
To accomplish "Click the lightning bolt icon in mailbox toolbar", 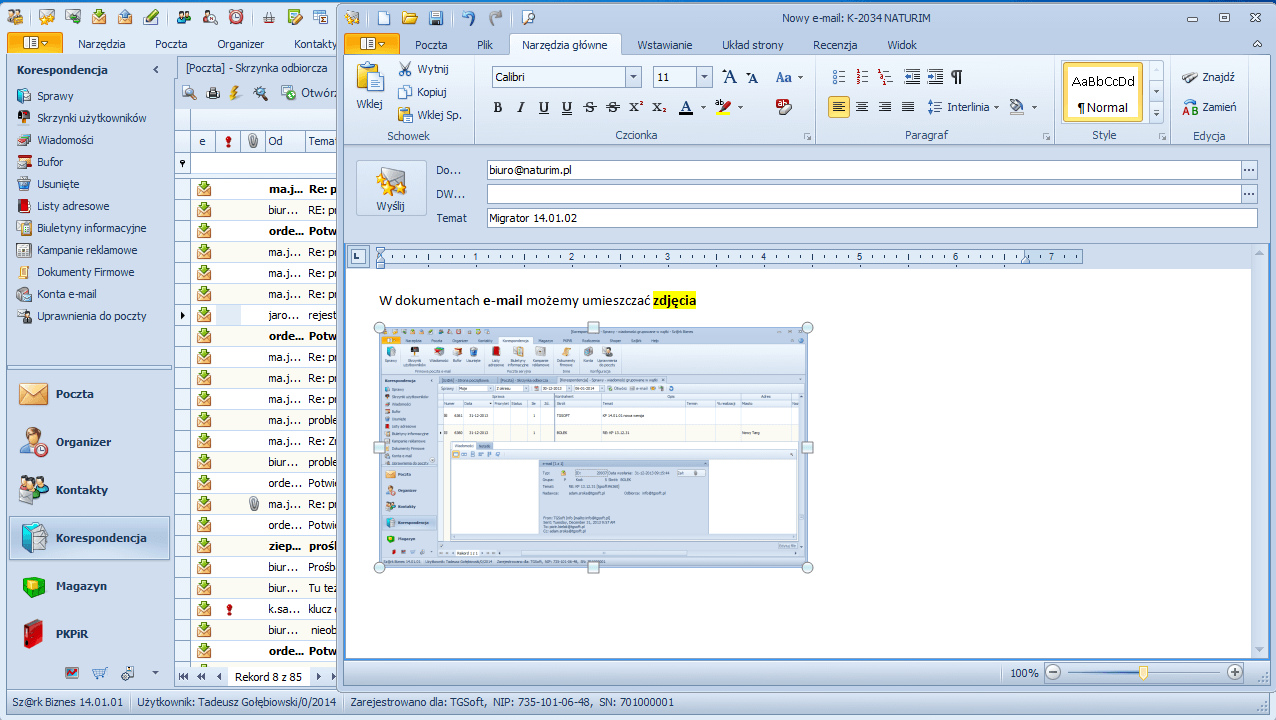I will point(236,93).
